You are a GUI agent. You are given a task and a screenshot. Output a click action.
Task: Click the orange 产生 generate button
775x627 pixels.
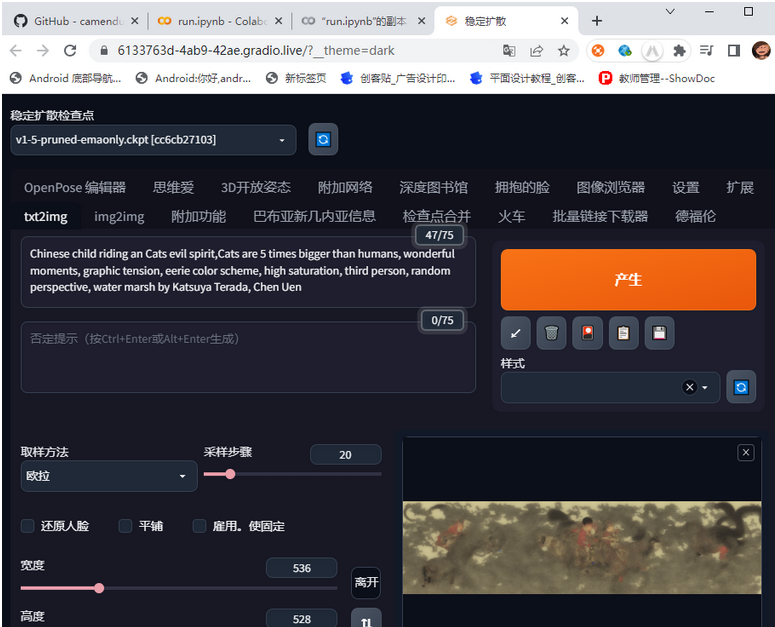click(628, 280)
